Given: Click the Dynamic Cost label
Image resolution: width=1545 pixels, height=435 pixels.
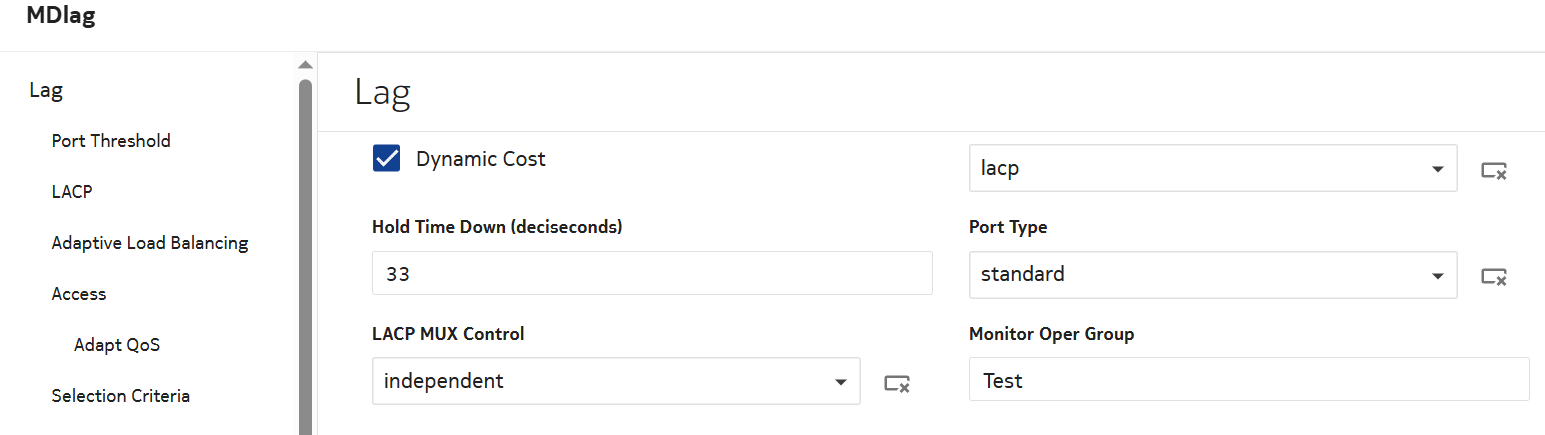Looking at the screenshot, I should (481, 159).
